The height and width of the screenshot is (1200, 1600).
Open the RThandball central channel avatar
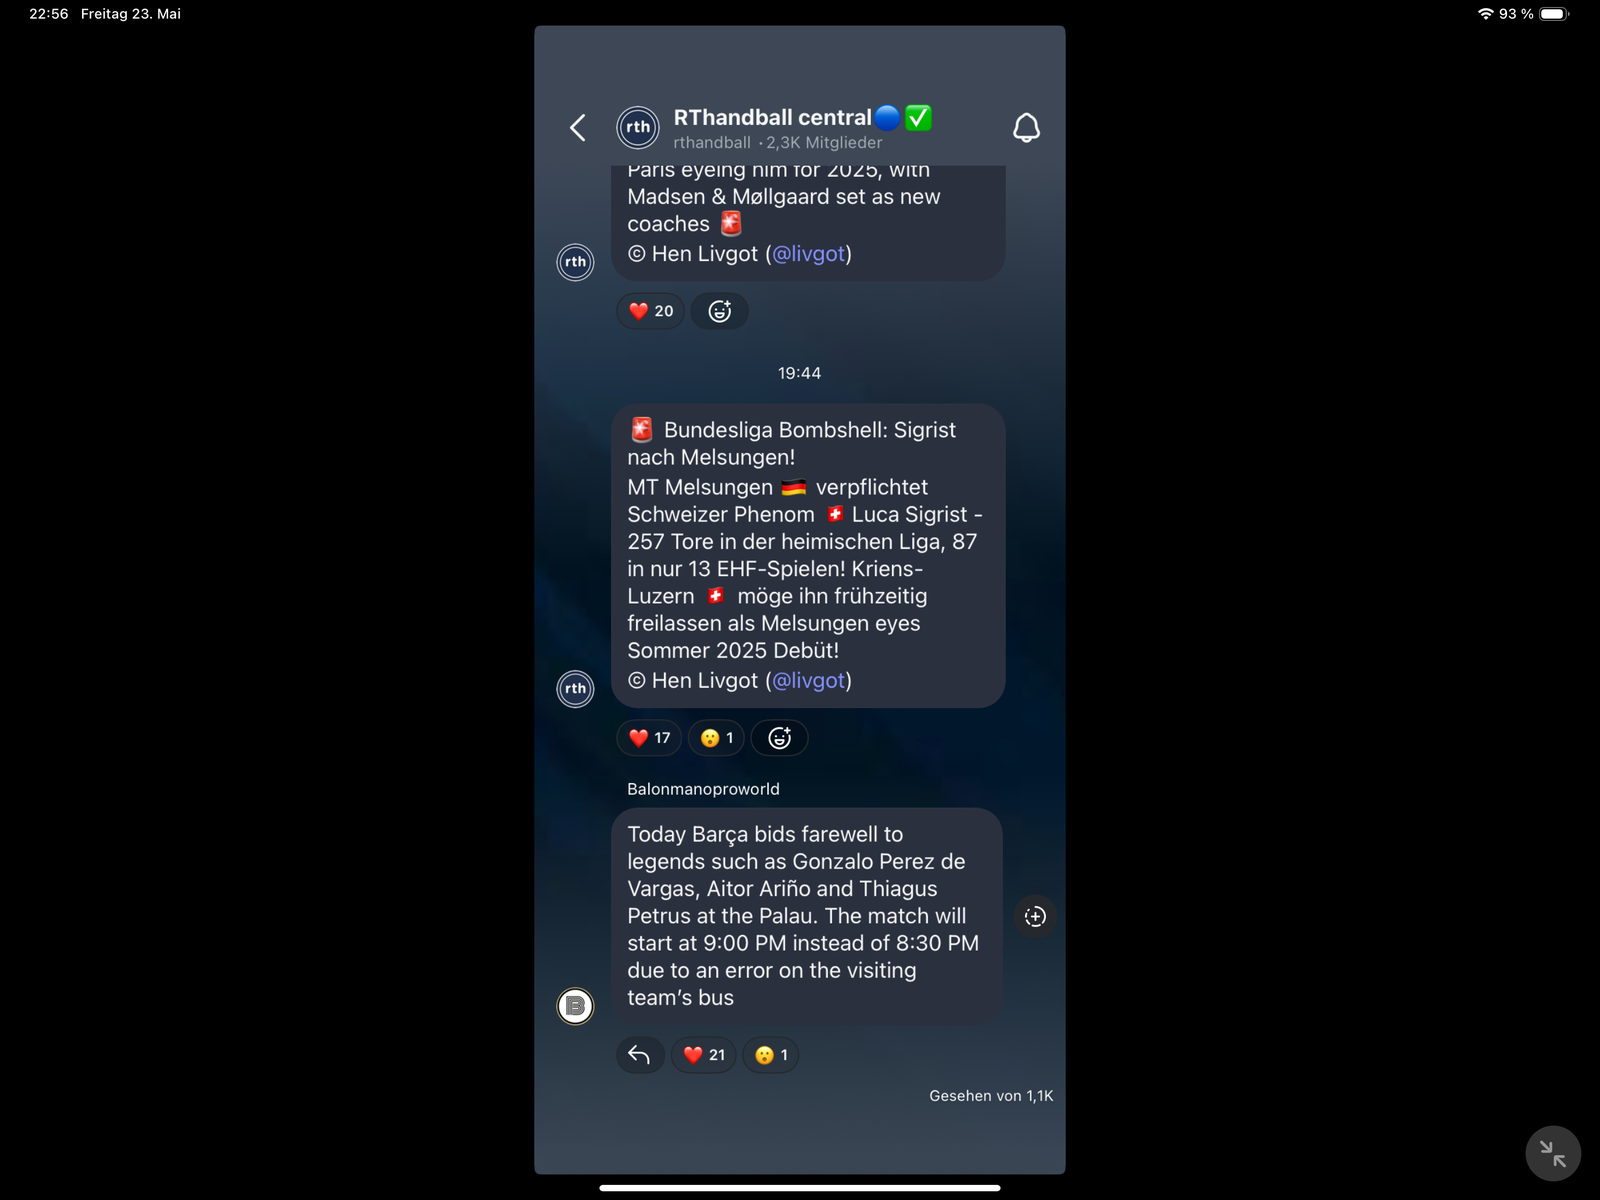(x=638, y=127)
